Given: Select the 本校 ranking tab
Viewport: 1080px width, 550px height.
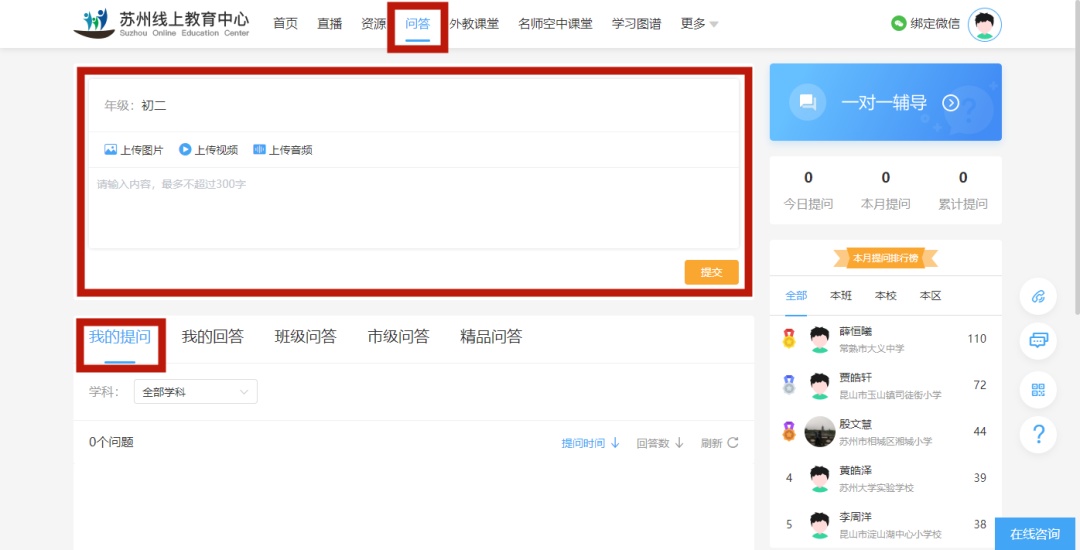Looking at the screenshot, I should pyautogui.click(x=886, y=296).
